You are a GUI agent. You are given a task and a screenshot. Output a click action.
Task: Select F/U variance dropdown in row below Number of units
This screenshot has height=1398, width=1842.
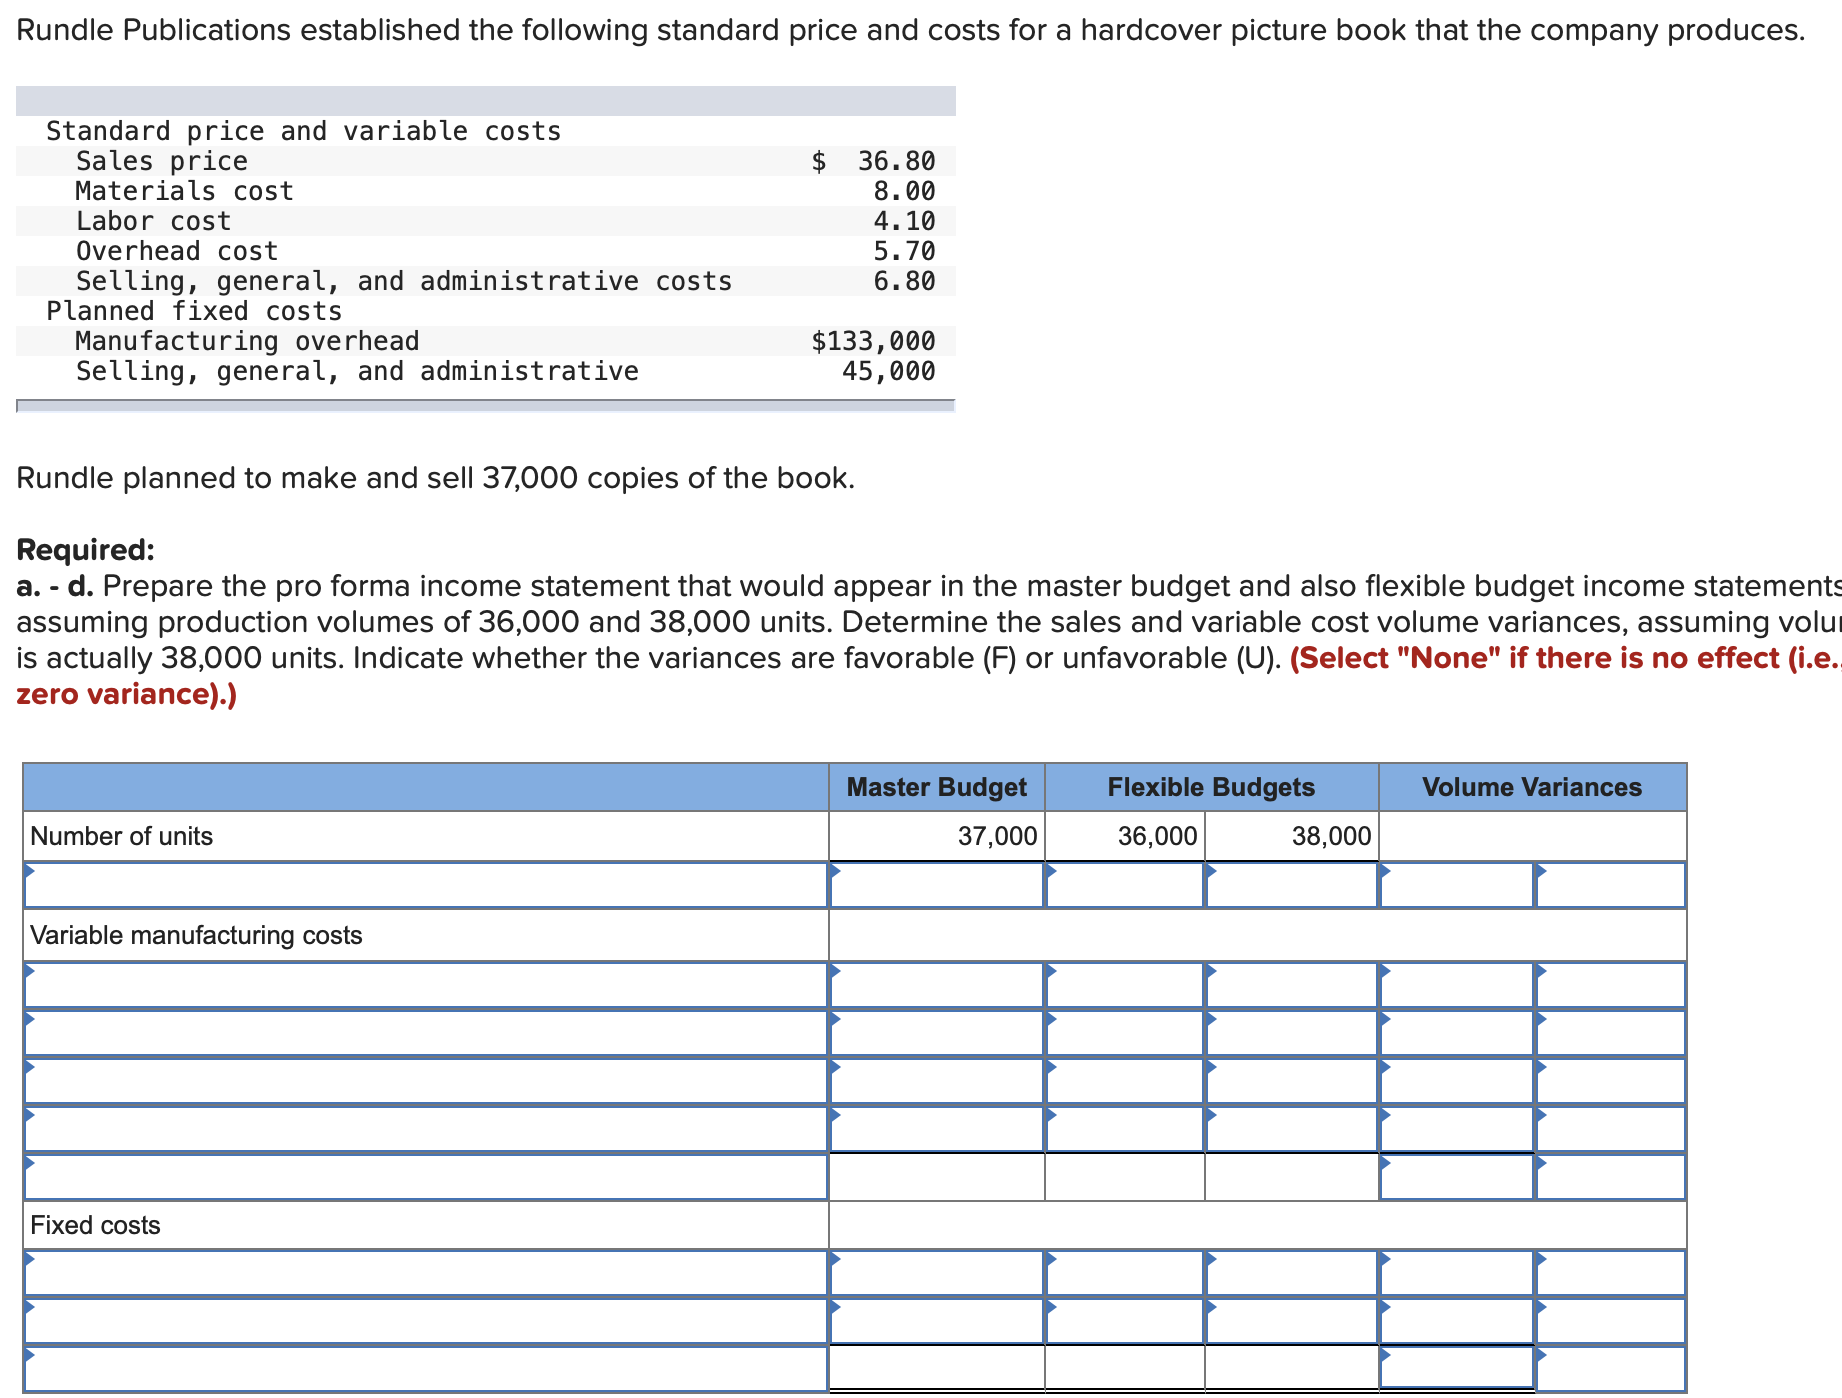click(1610, 885)
